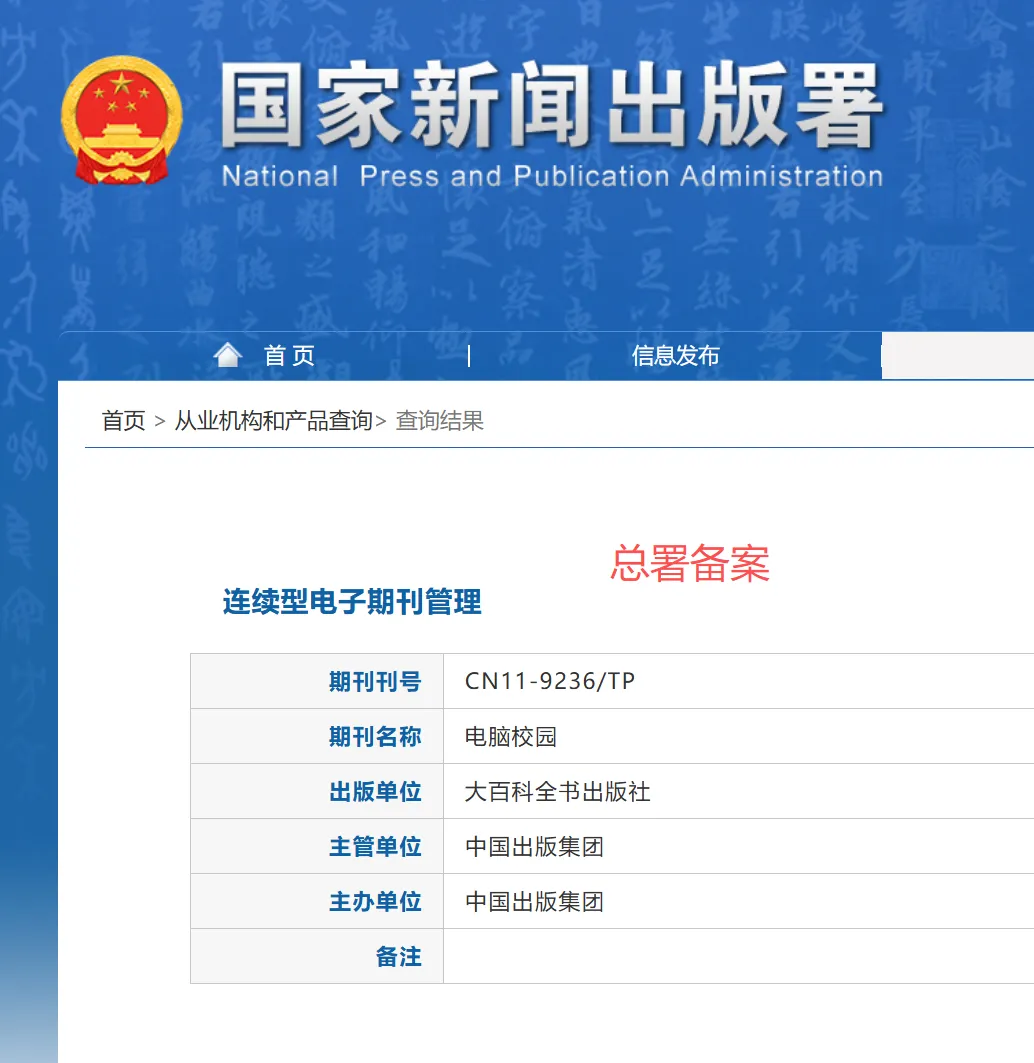Follow the 首页 breadcrumb link
This screenshot has width=1034, height=1063.
click(x=123, y=421)
